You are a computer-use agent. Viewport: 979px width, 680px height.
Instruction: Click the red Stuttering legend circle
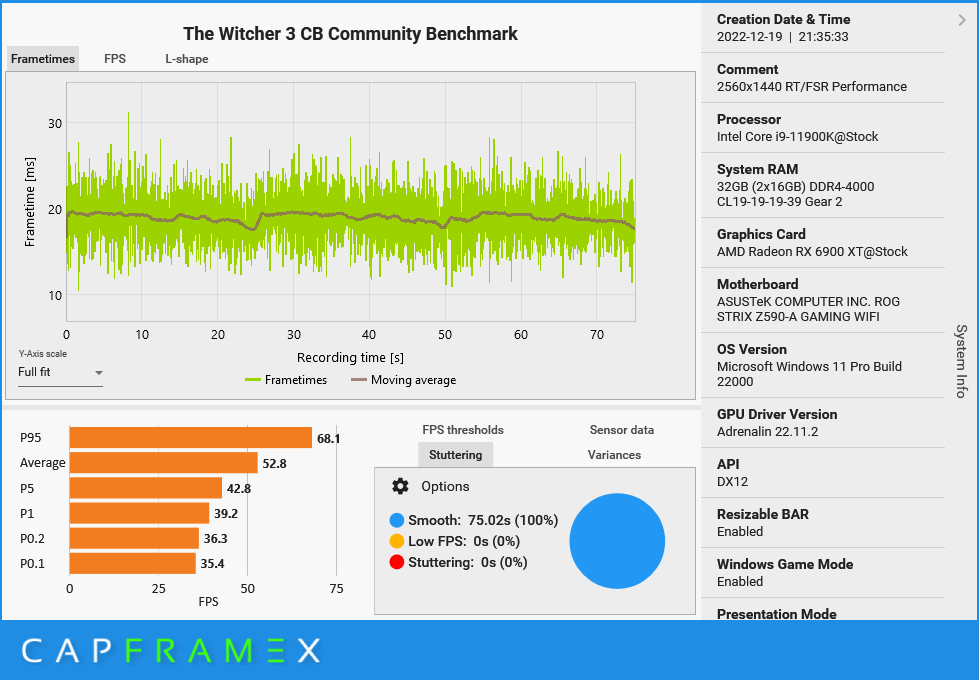click(396, 562)
